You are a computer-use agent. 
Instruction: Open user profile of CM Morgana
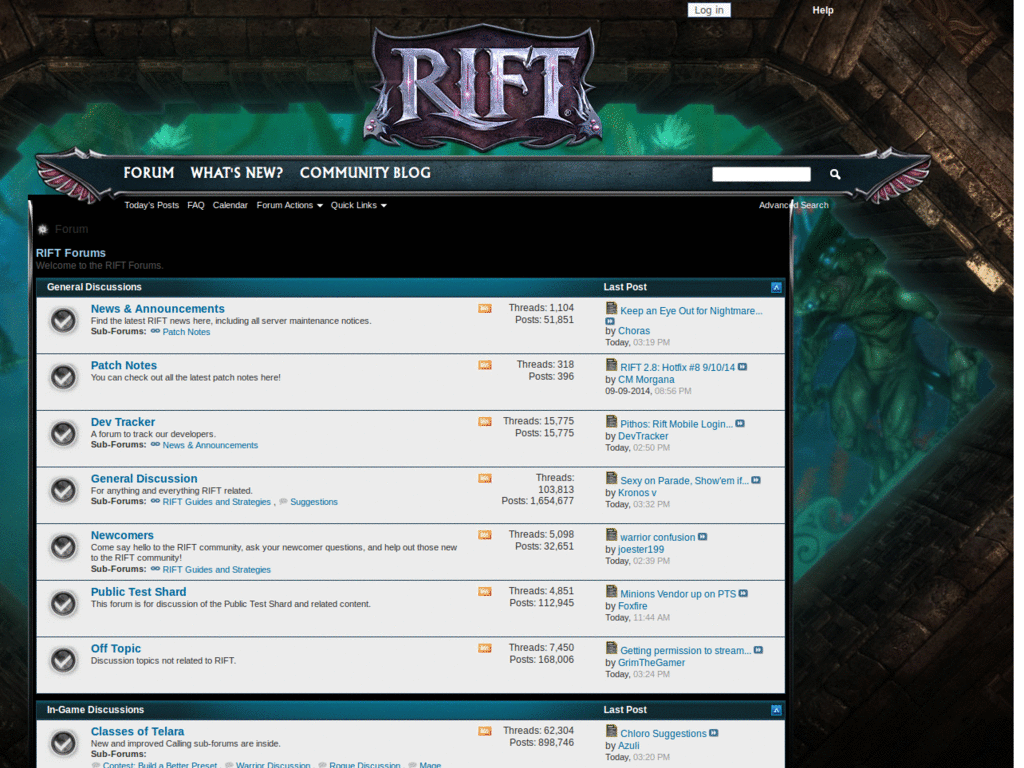tap(646, 379)
